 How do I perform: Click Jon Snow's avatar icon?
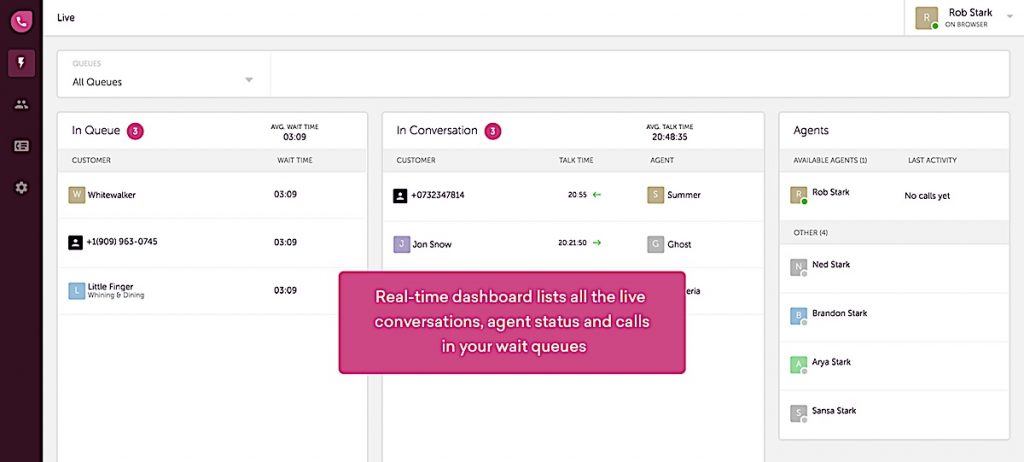[401, 244]
